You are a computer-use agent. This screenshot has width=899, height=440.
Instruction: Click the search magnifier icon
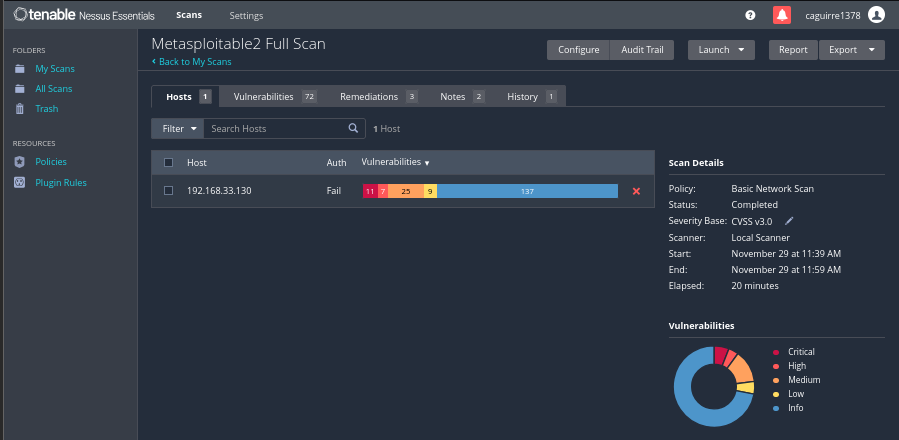[353, 129]
